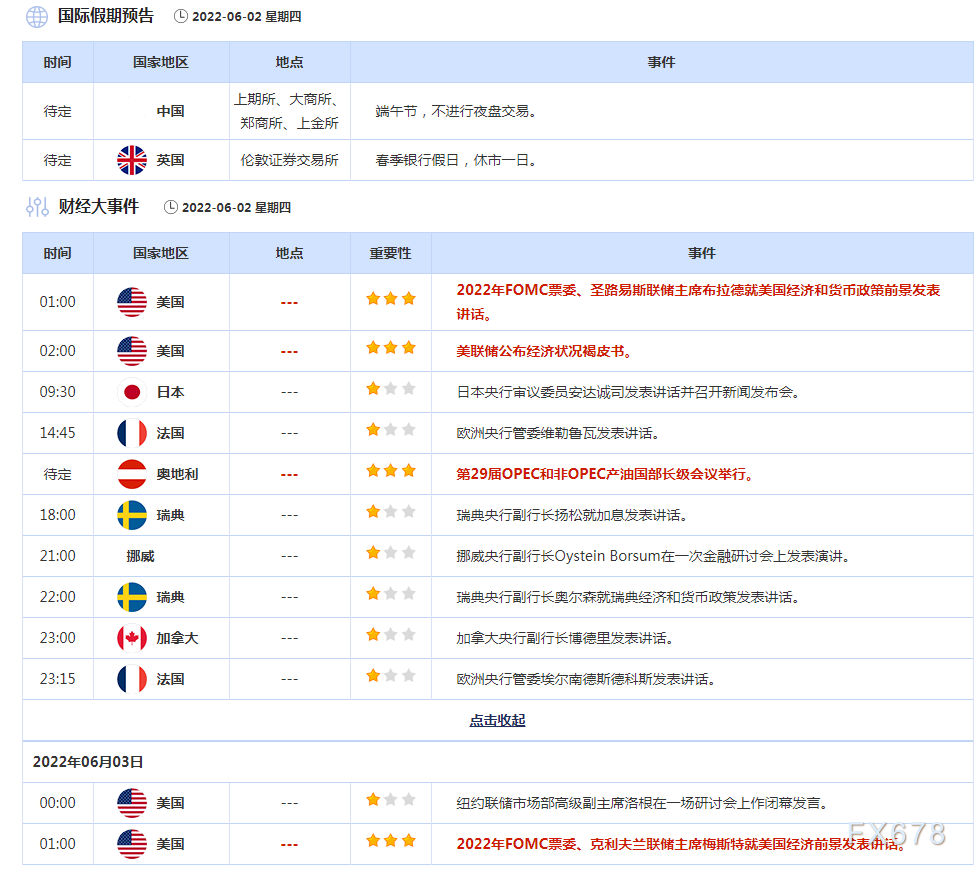Click the France flag in the 23:15 row

click(132, 679)
